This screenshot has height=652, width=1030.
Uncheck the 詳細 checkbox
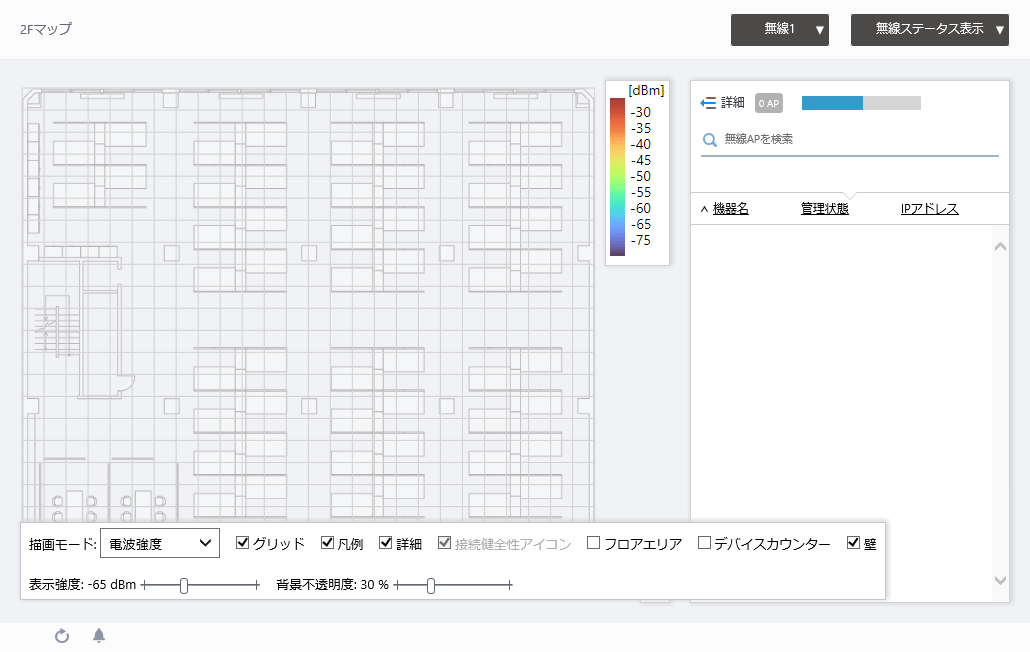coord(386,542)
